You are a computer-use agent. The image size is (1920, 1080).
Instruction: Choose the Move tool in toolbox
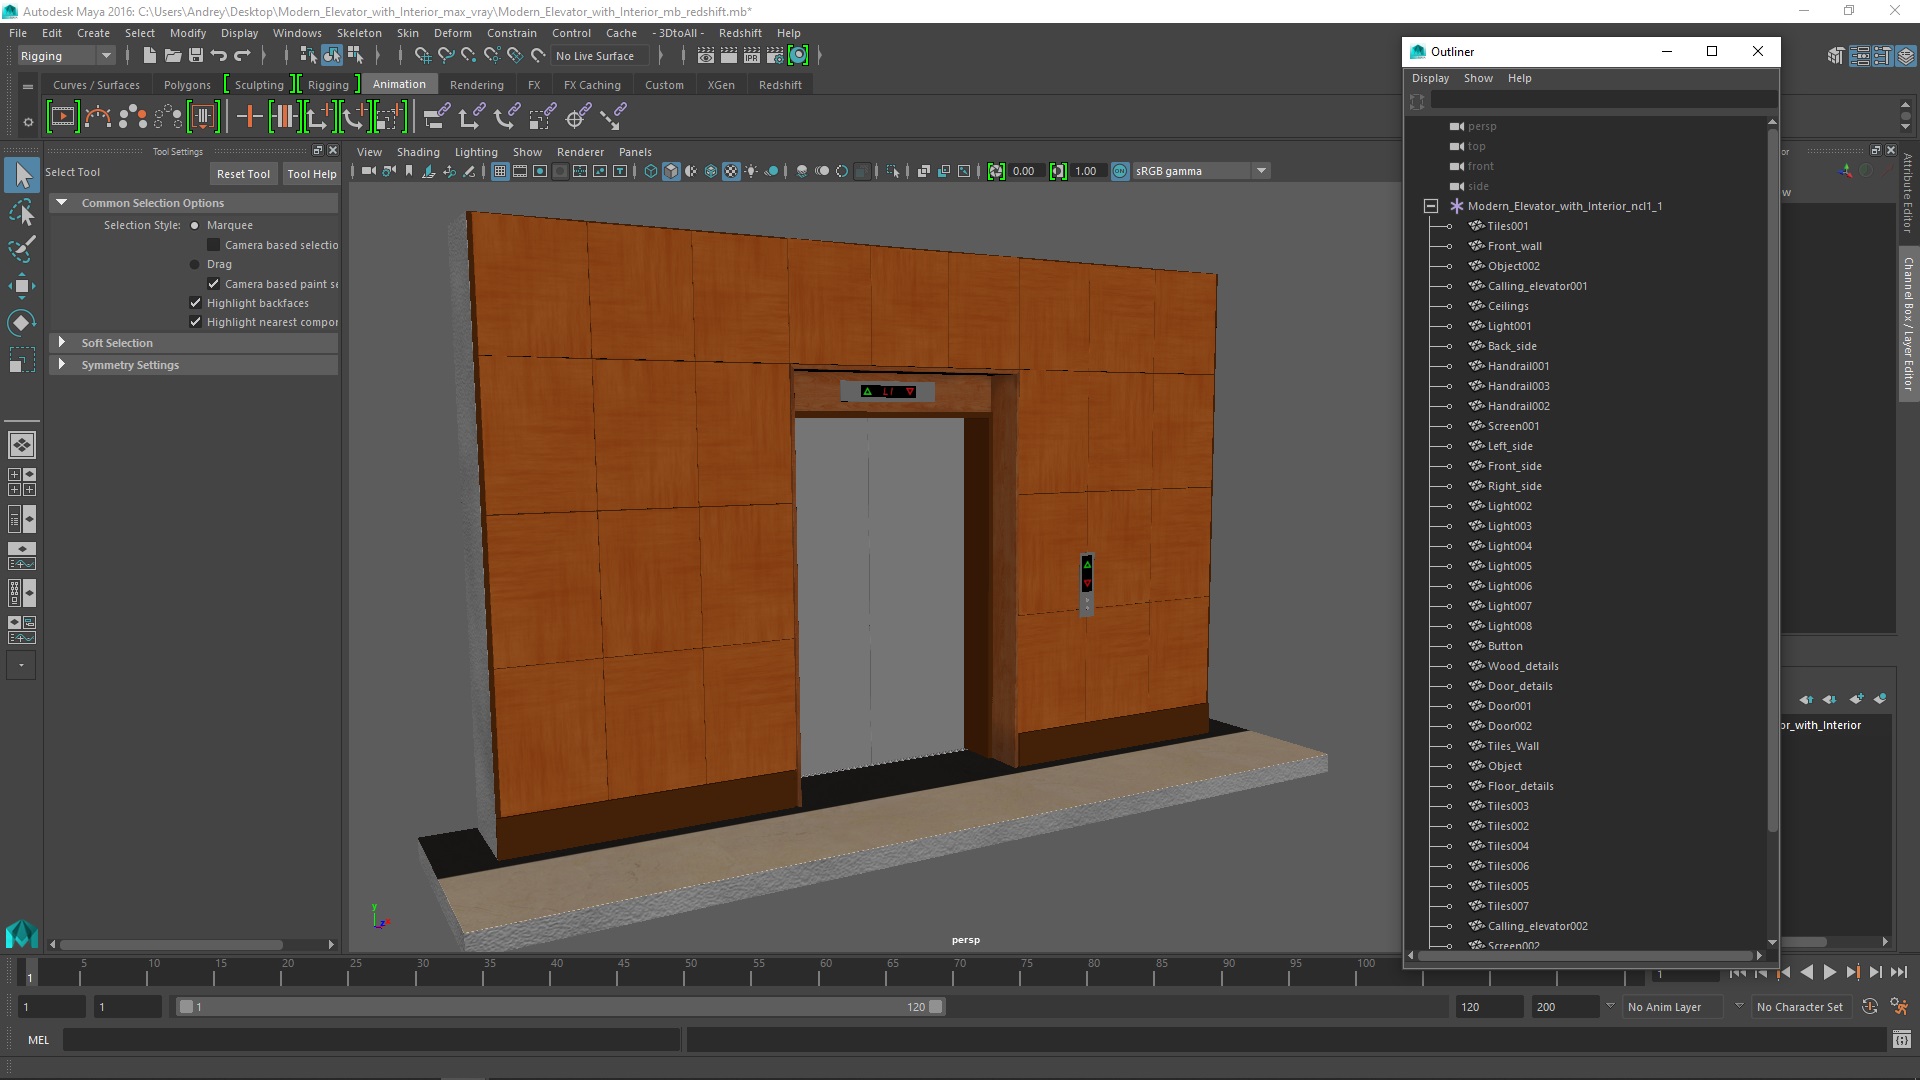(22, 286)
